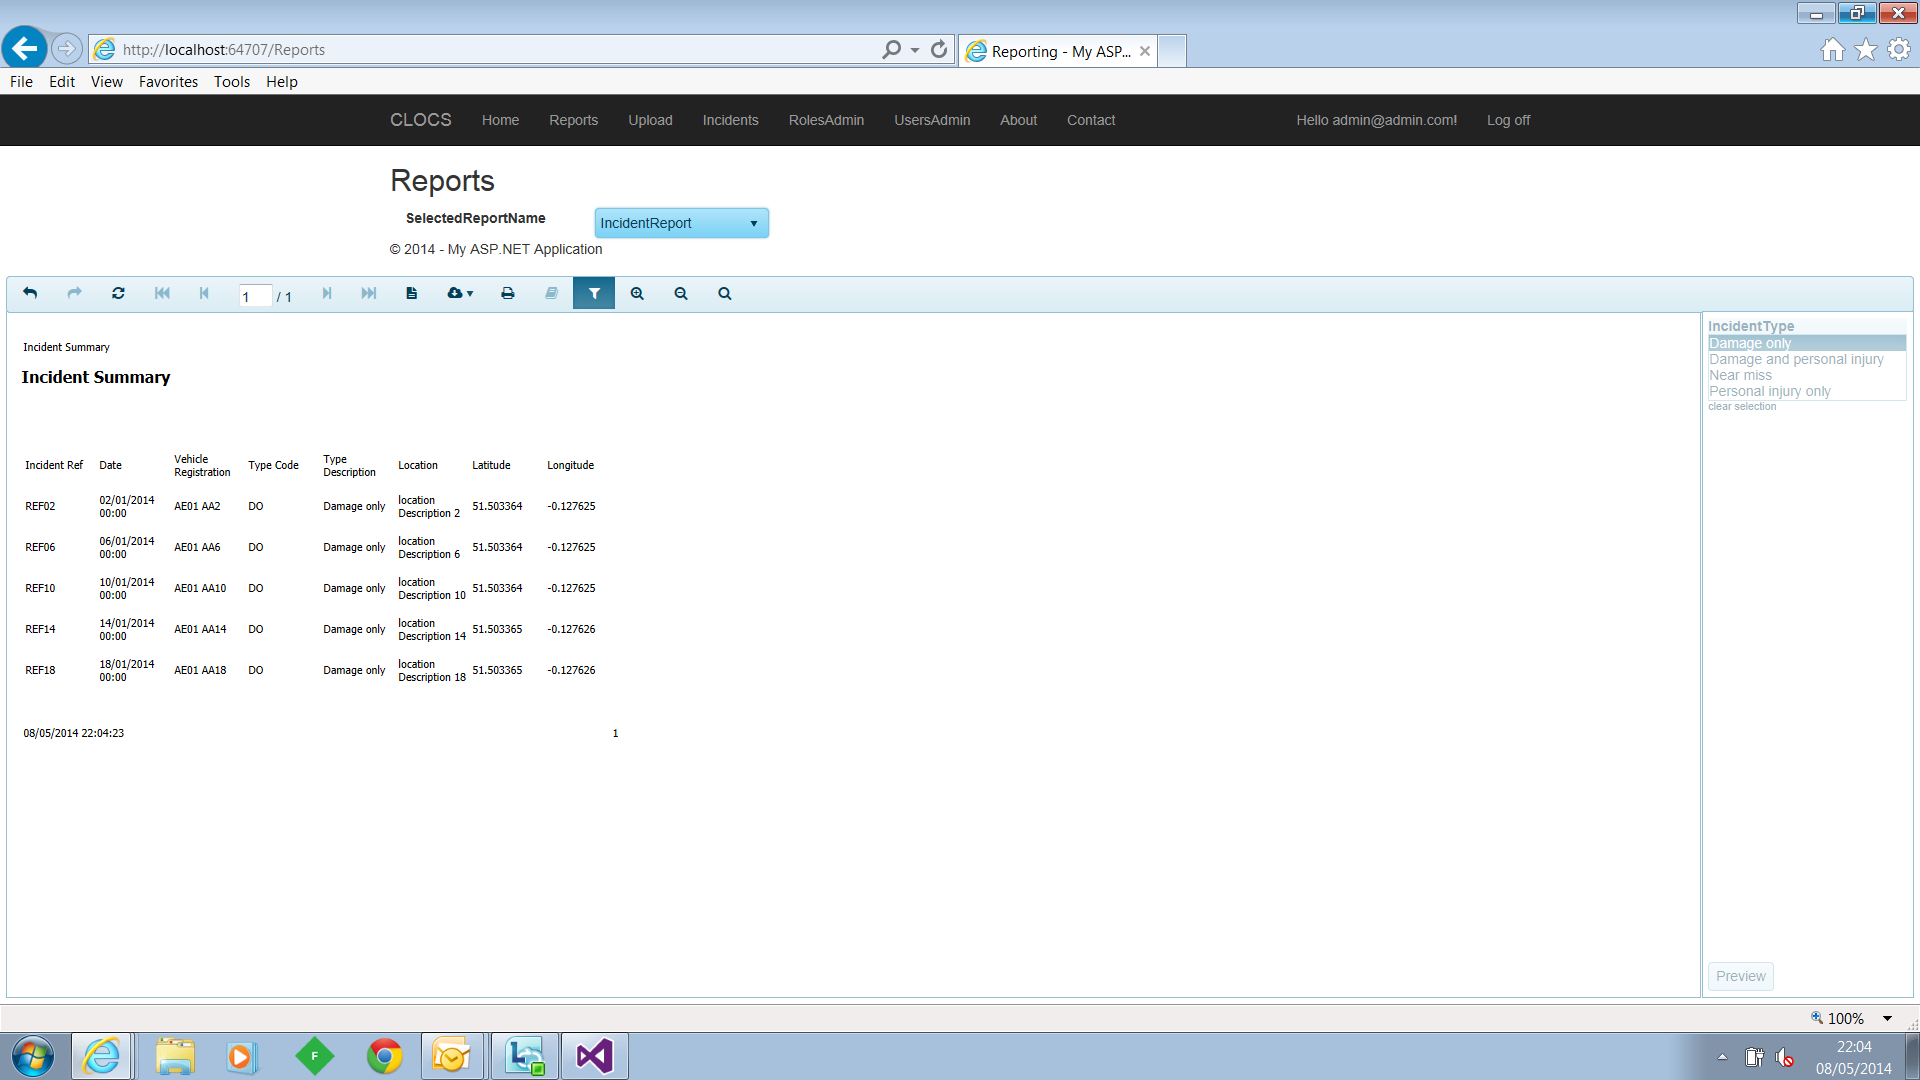Image resolution: width=1920 pixels, height=1080 pixels.
Task: Click the navigate back history arrow
Action: 30,293
